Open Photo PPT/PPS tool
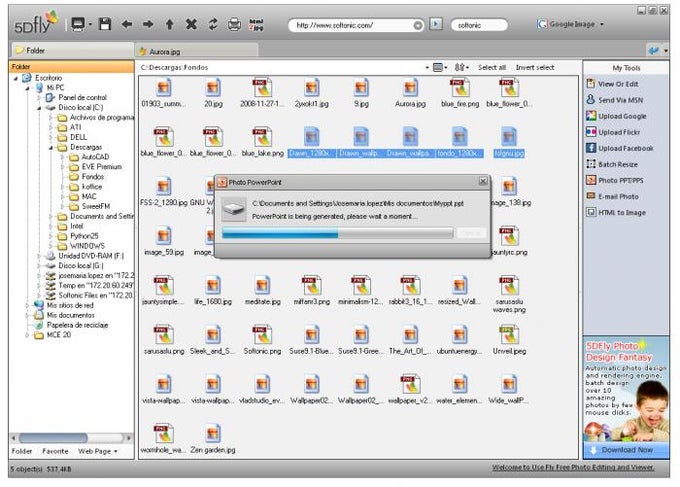 pyautogui.click(x=615, y=180)
